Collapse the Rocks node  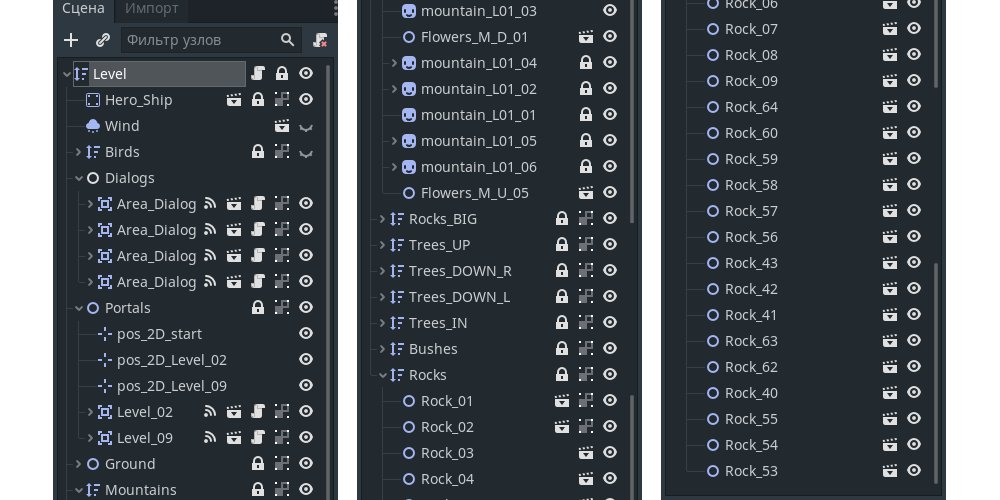click(382, 375)
